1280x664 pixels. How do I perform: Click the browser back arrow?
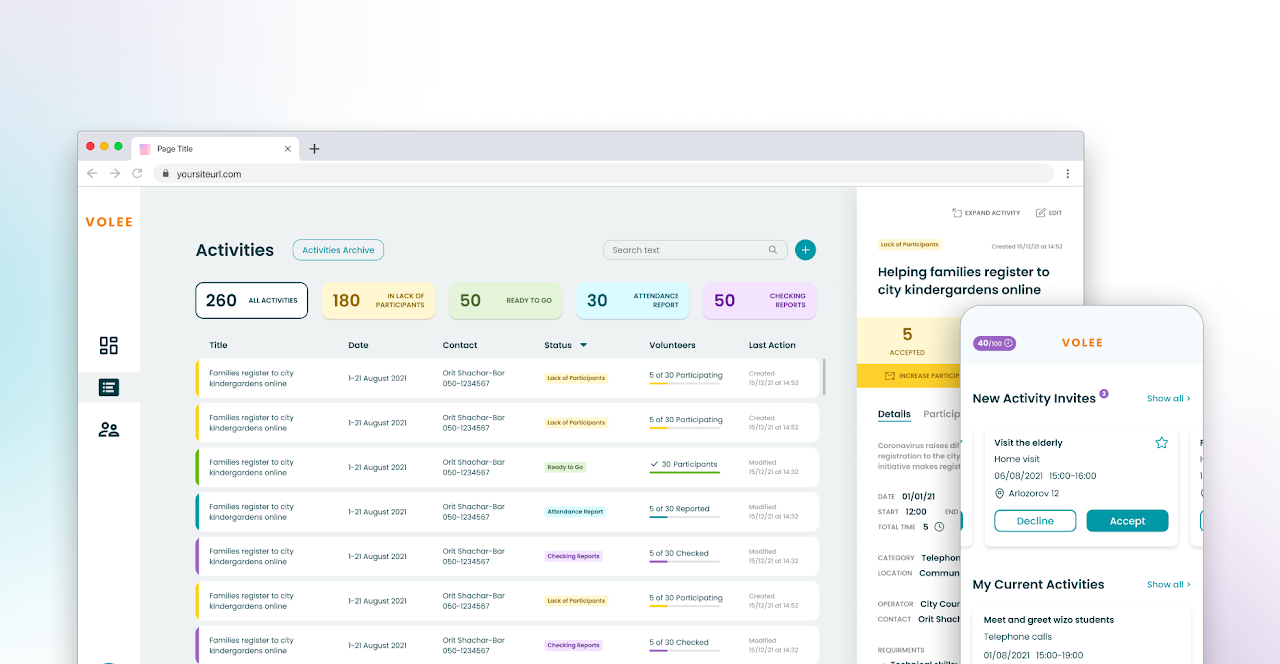click(92, 173)
